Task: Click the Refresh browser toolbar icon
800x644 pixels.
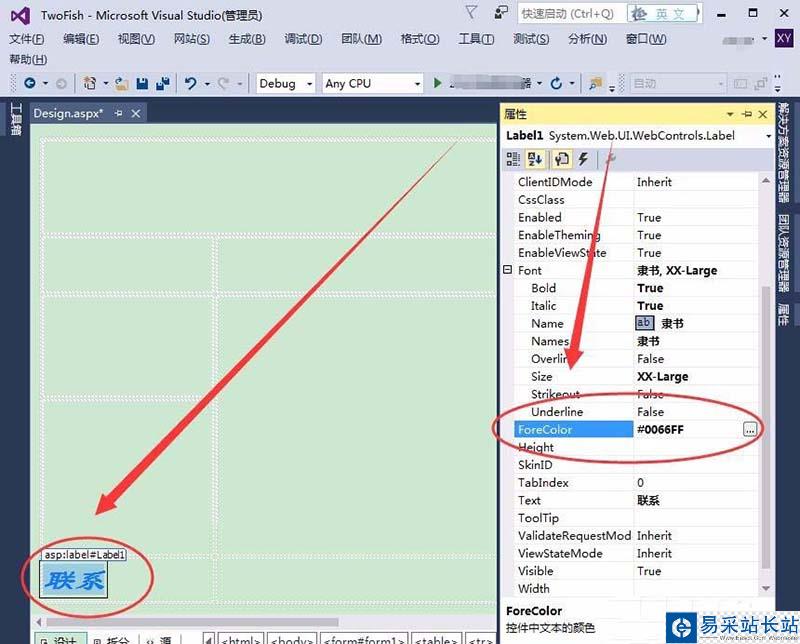Action: tap(556, 83)
